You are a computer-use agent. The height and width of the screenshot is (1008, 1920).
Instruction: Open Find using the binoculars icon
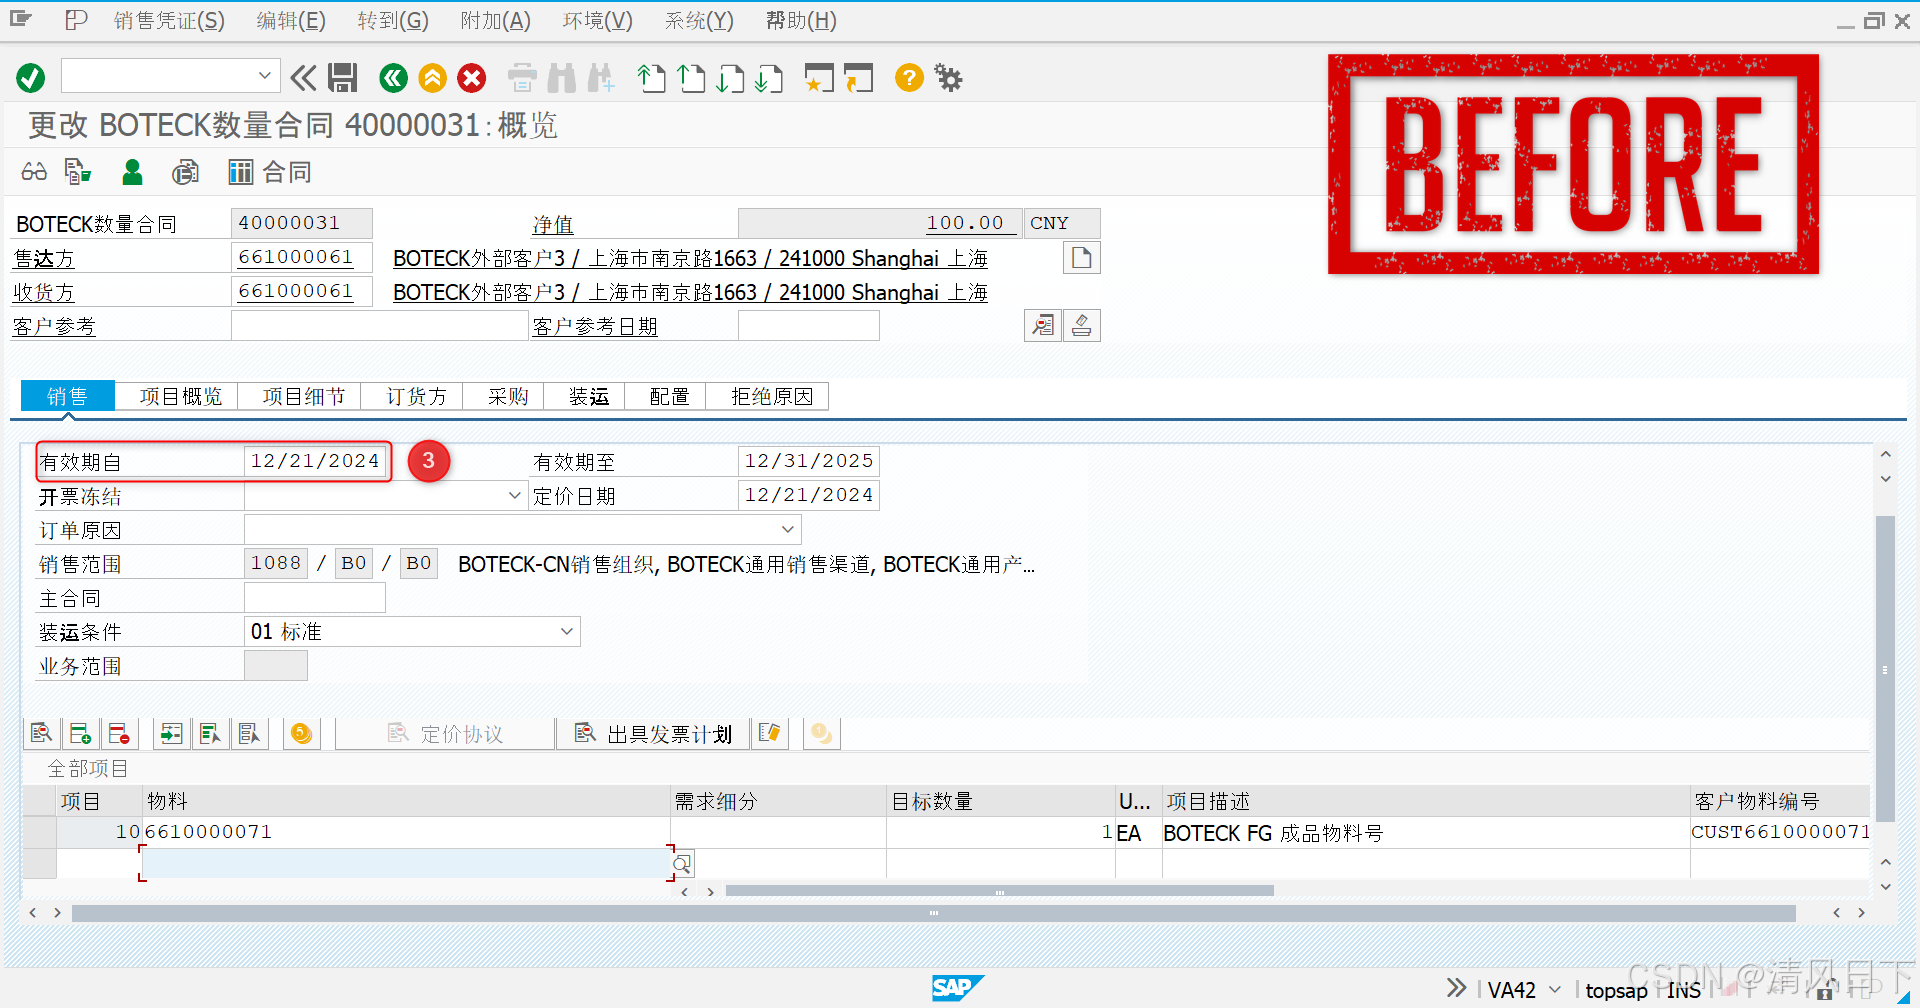[x=562, y=77]
